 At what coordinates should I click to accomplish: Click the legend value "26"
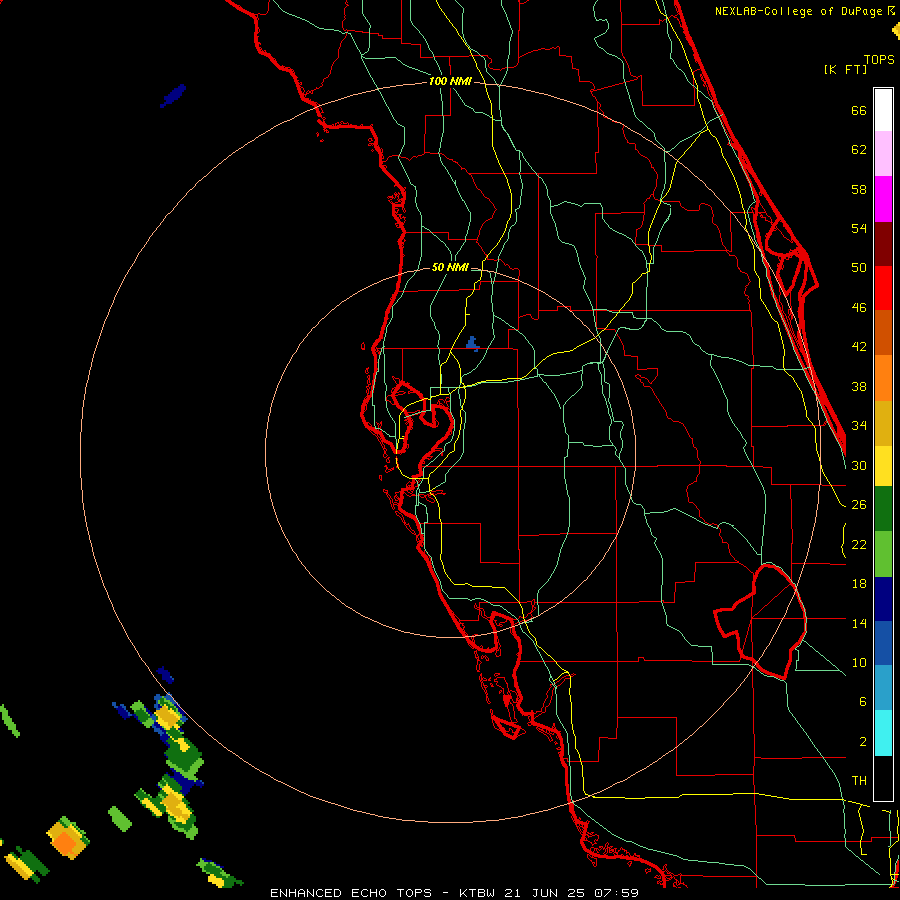click(x=859, y=505)
